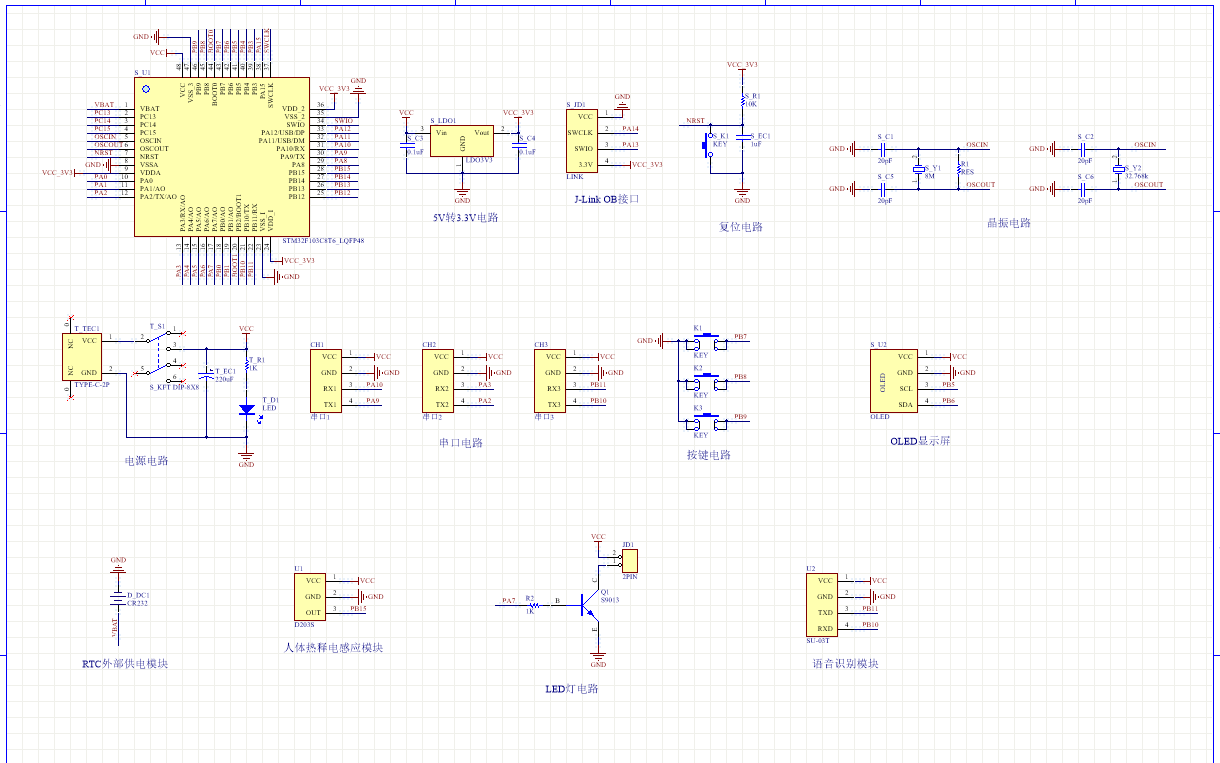Select the S_Y1 8M crystal symbol

[921, 170]
